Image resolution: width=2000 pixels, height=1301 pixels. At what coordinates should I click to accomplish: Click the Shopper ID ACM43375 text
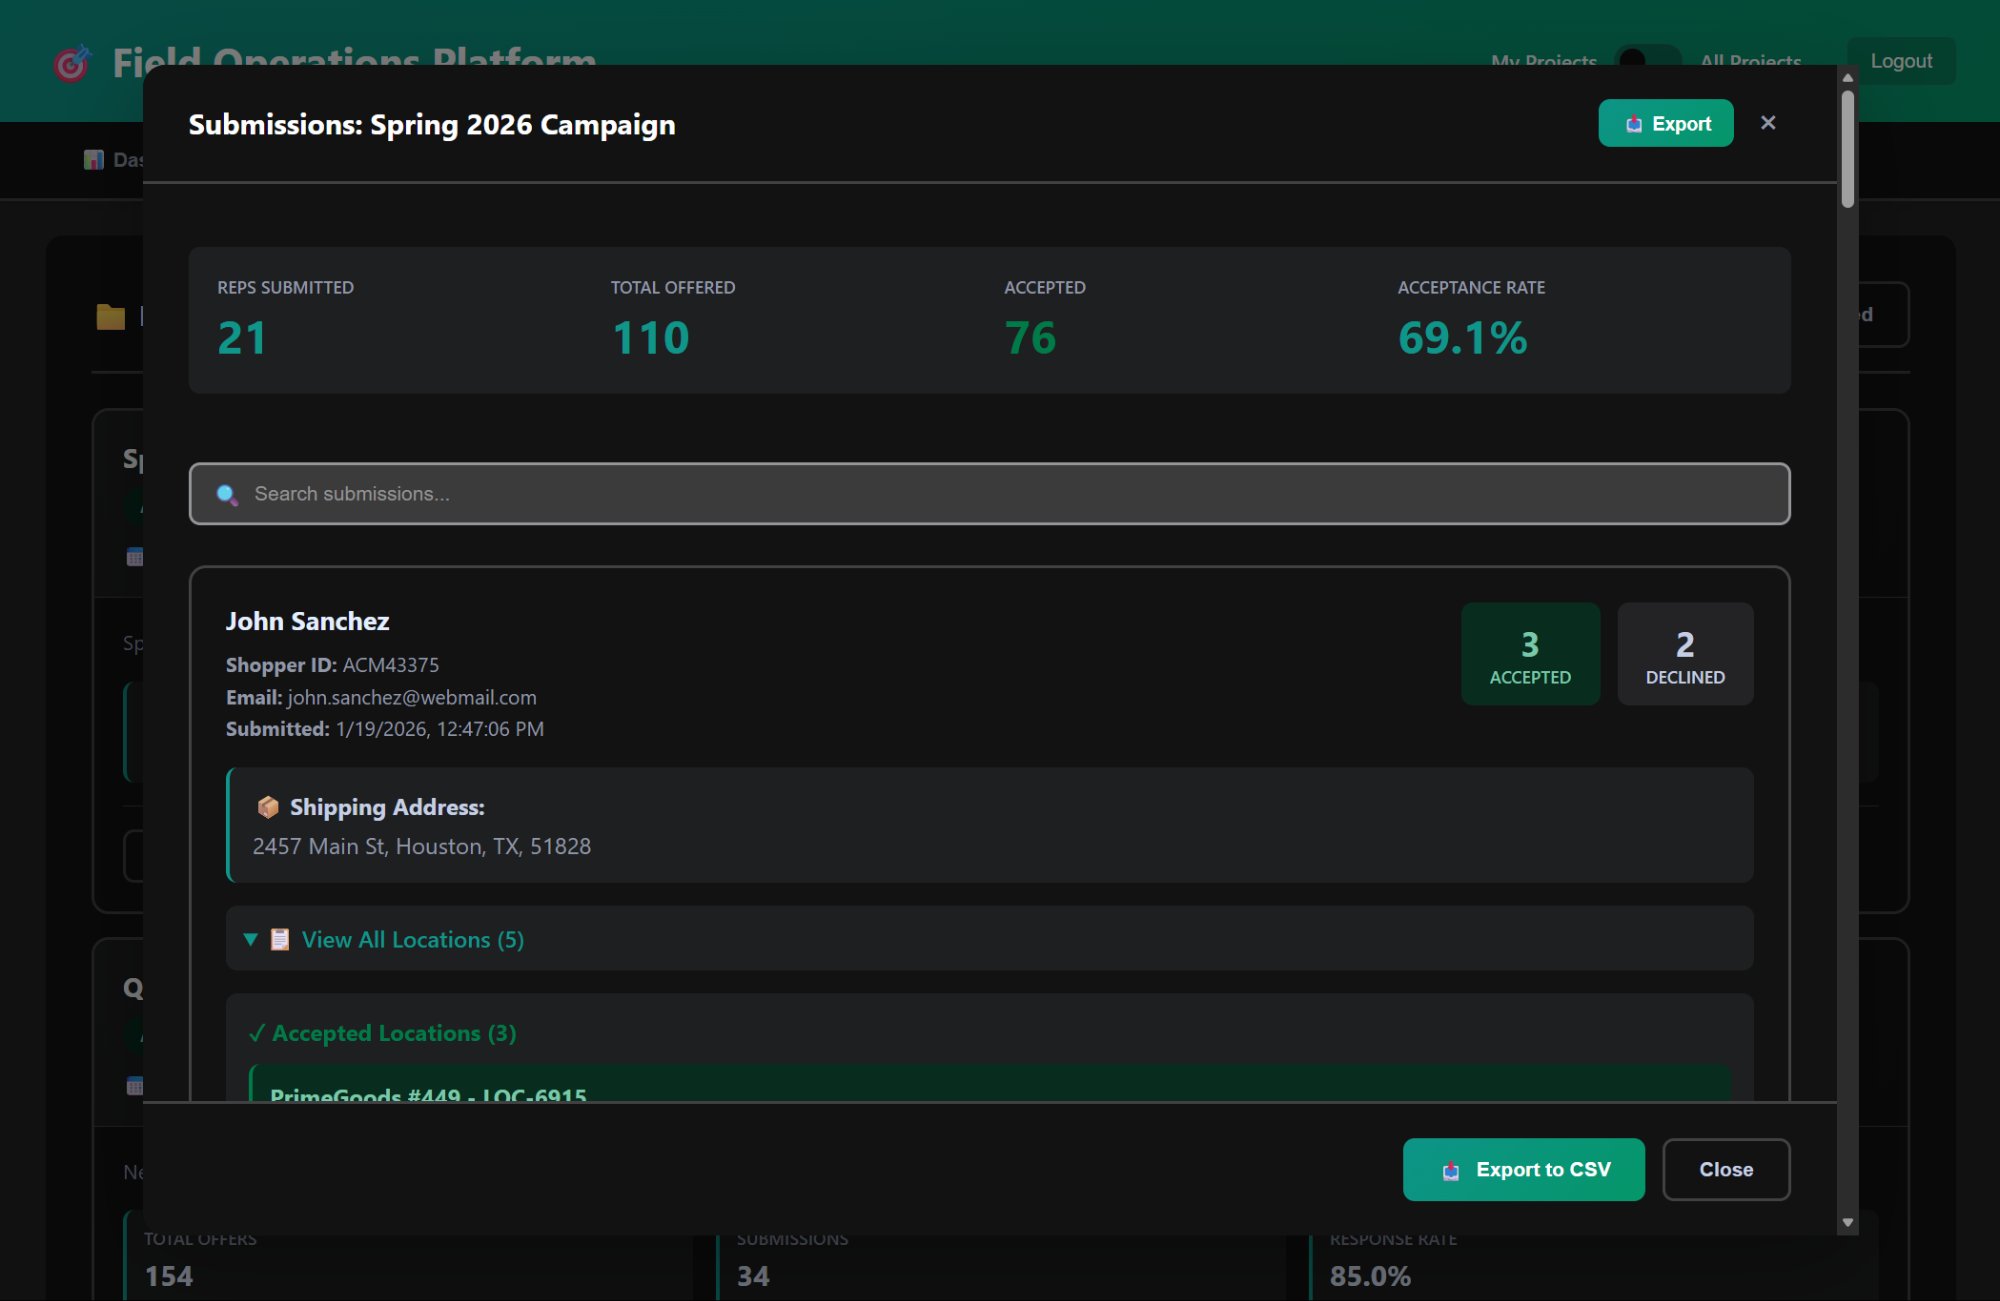pos(332,665)
